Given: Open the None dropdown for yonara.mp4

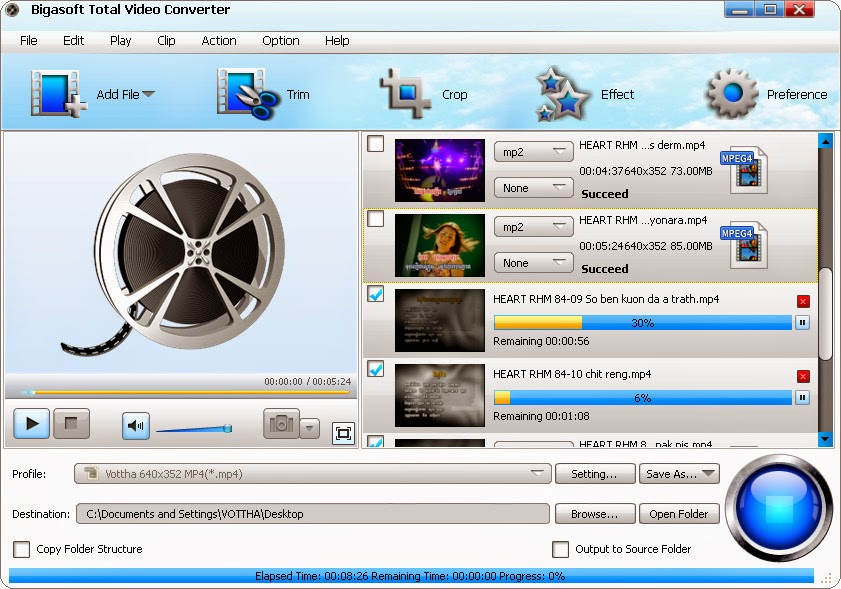Looking at the screenshot, I should (534, 263).
